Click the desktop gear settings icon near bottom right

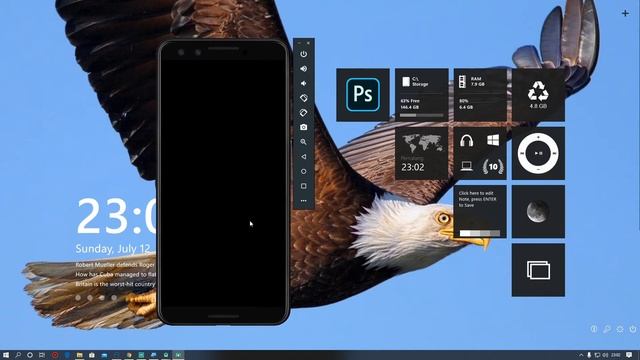620,329
